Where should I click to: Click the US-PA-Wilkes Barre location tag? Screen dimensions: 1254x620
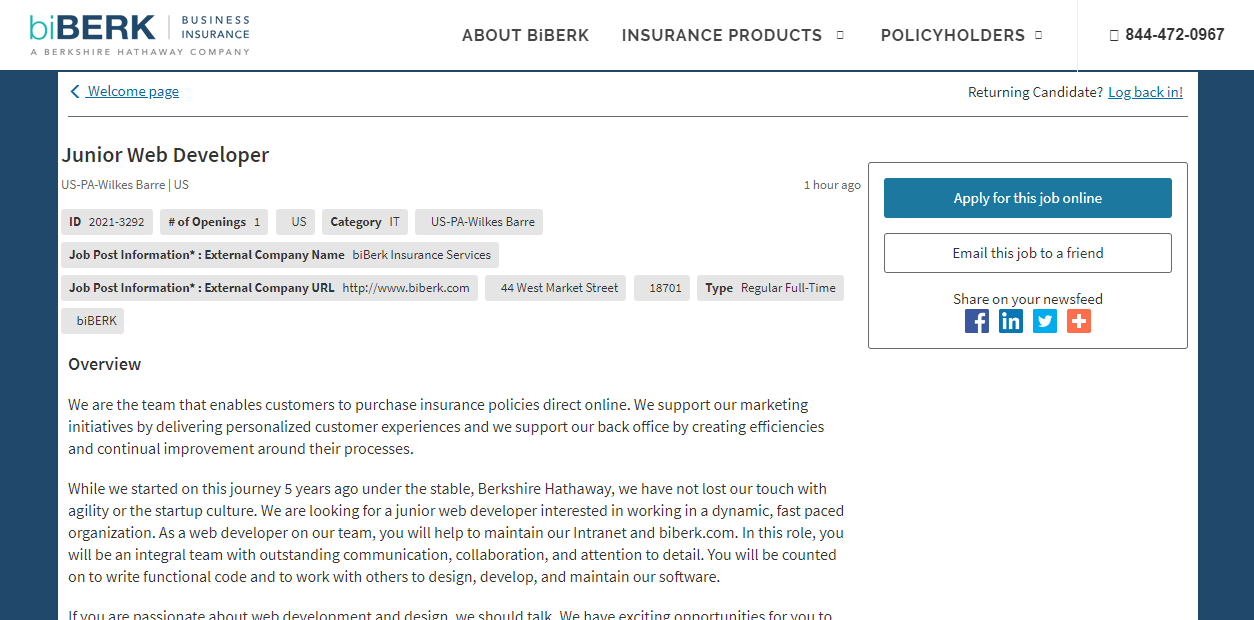pyautogui.click(x=479, y=222)
